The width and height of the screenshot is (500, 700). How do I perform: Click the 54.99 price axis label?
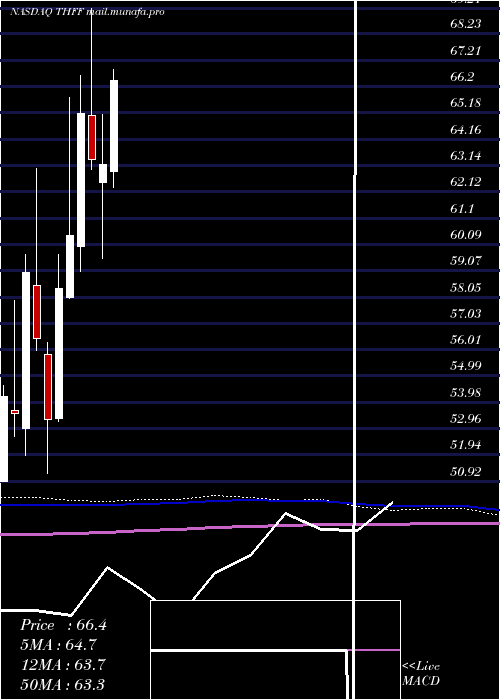[466, 366]
